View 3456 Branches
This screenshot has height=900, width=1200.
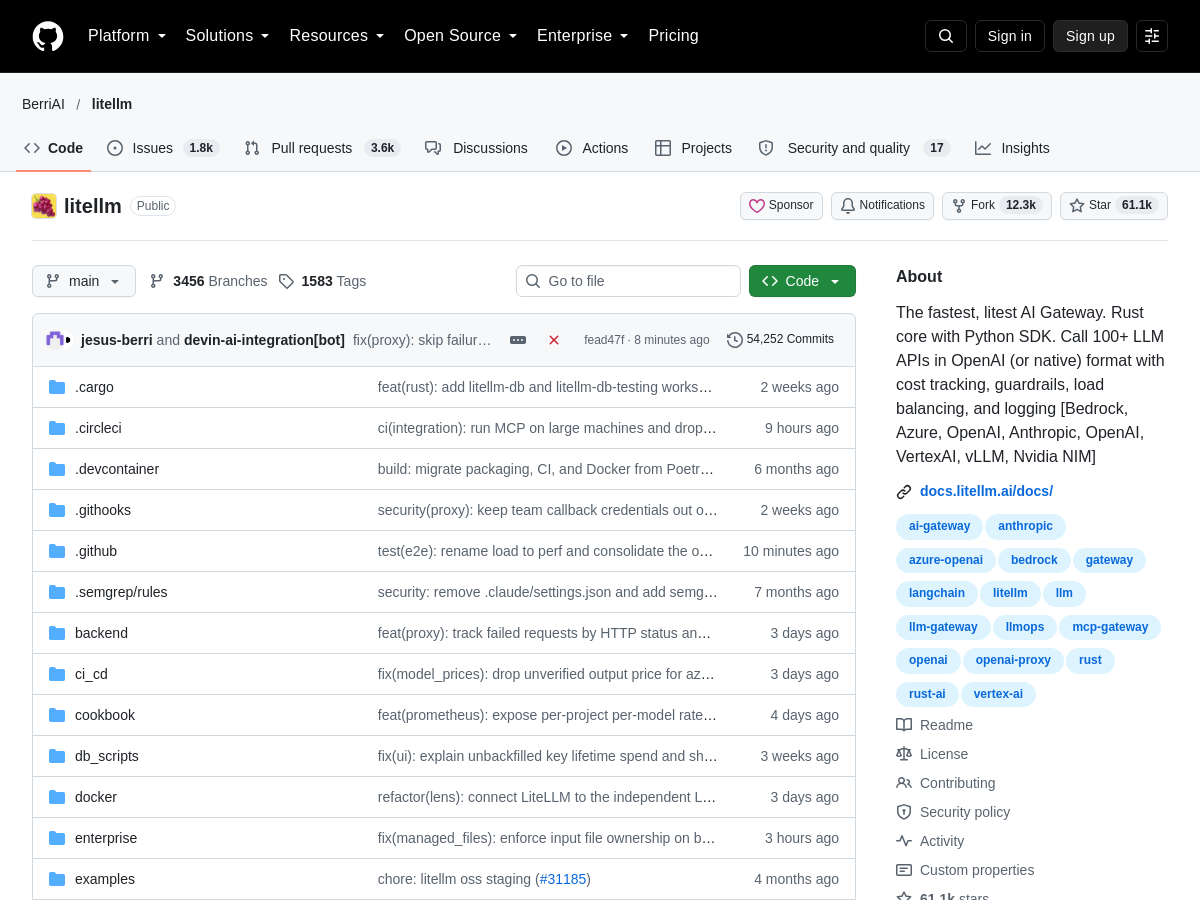[x=208, y=281]
